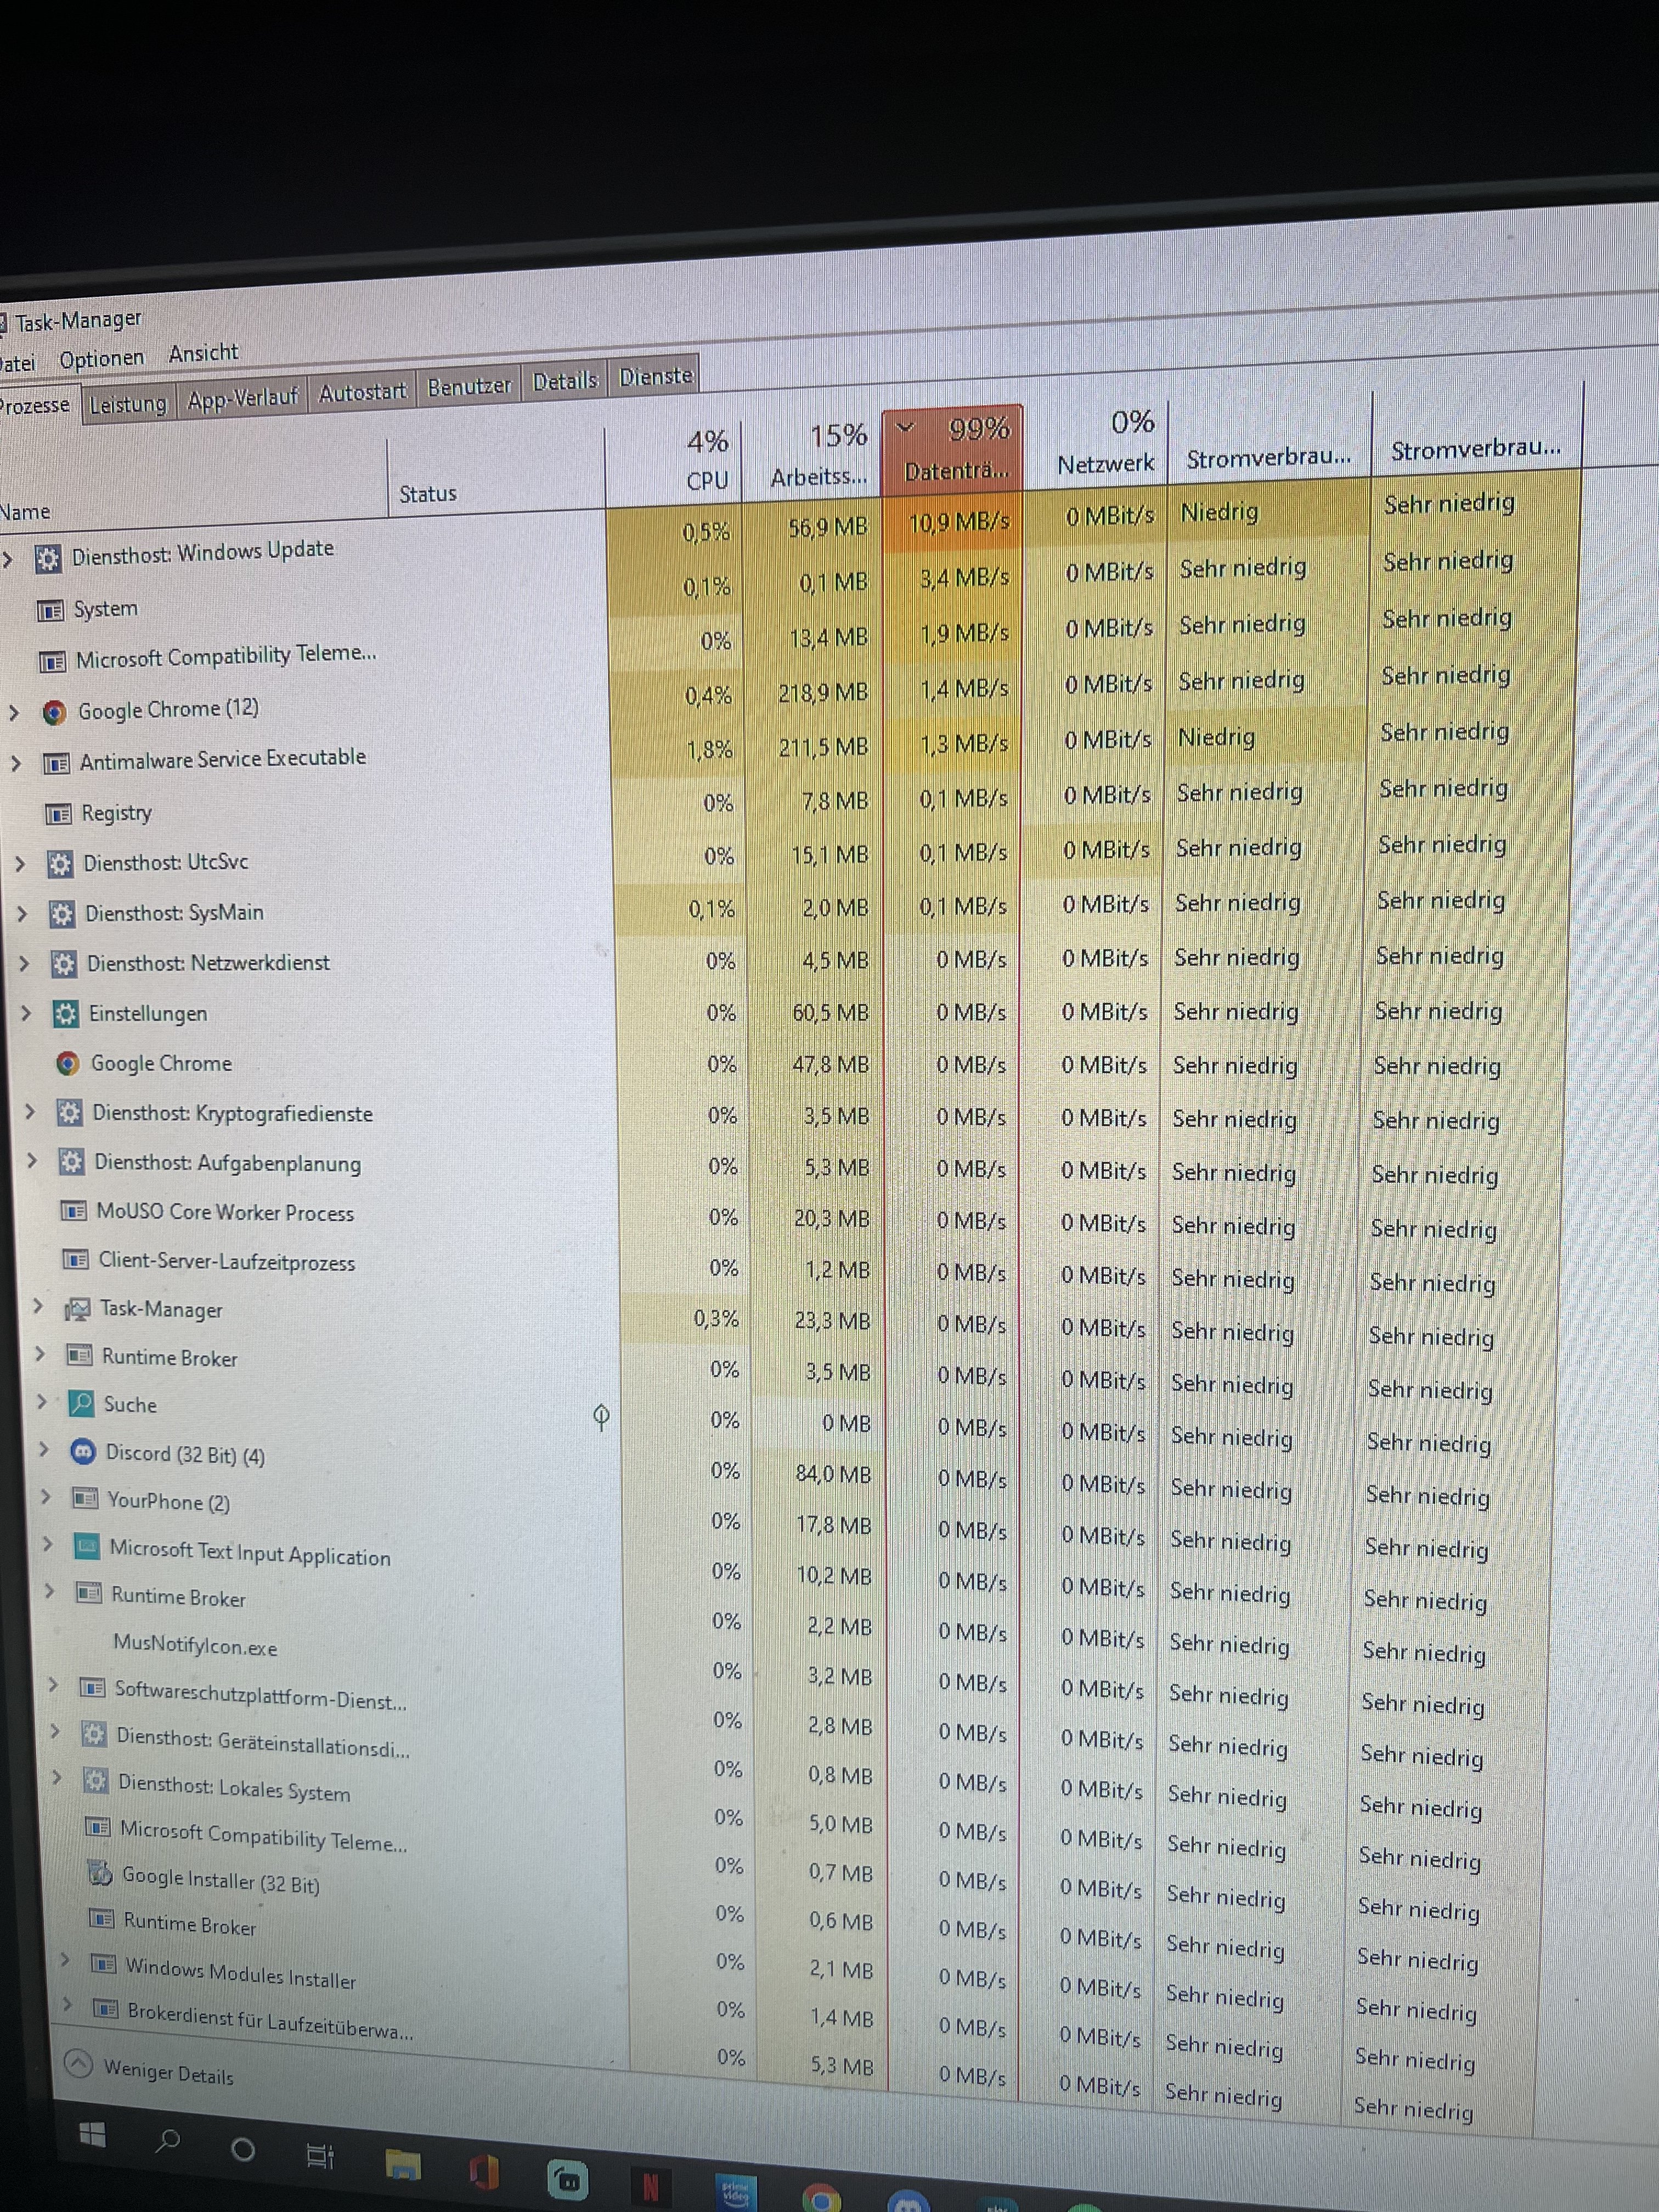Select the Einstellungen gear icon in the list
Viewport: 1659px width, 2212px height.
pyautogui.click(x=65, y=1014)
